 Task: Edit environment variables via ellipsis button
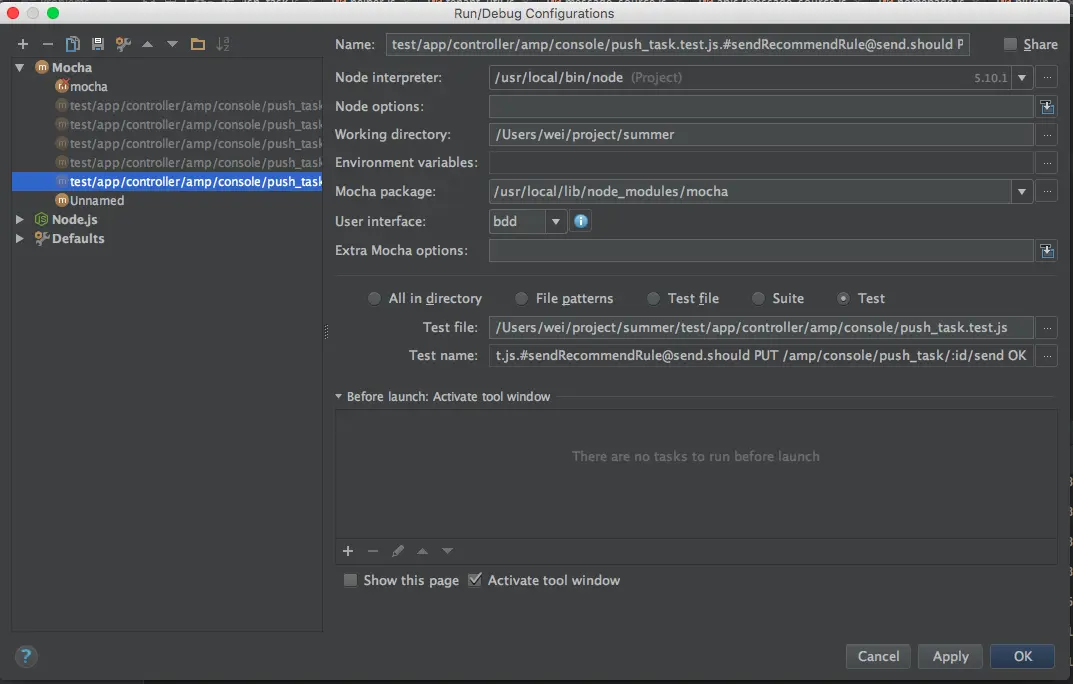point(1047,163)
